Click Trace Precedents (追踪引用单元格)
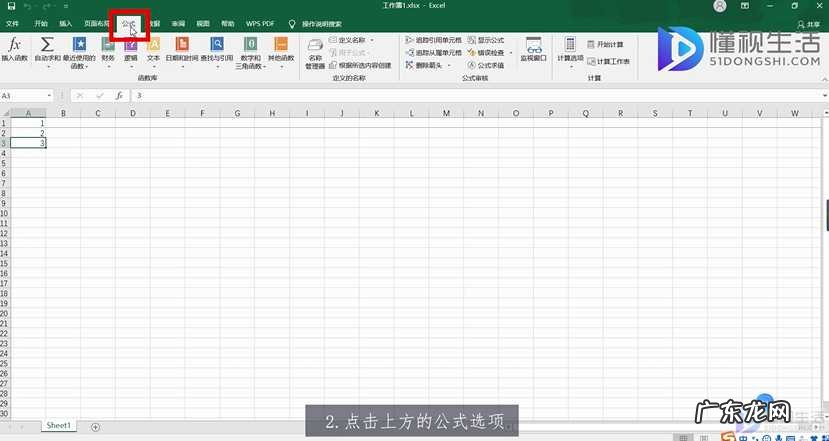Image resolution: width=829 pixels, height=441 pixels. [x=433, y=40]
